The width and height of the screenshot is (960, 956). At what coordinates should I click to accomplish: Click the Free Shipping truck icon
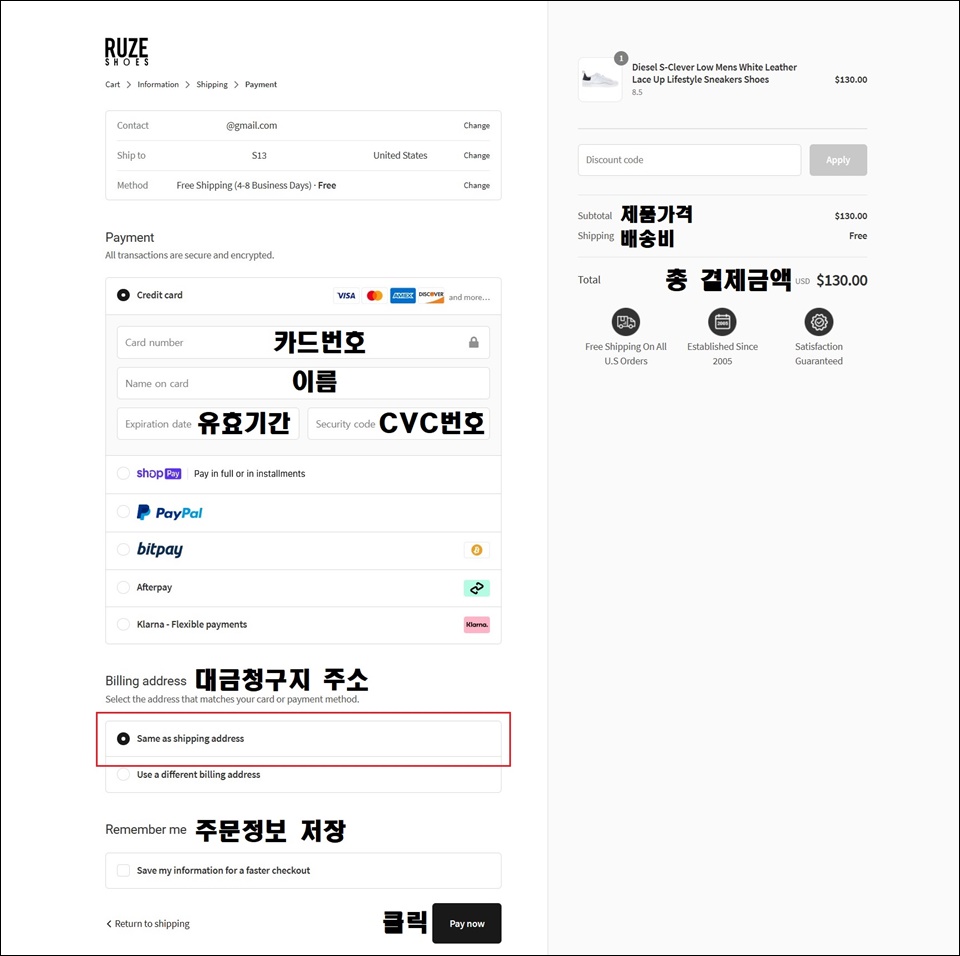tap(626, 322)
